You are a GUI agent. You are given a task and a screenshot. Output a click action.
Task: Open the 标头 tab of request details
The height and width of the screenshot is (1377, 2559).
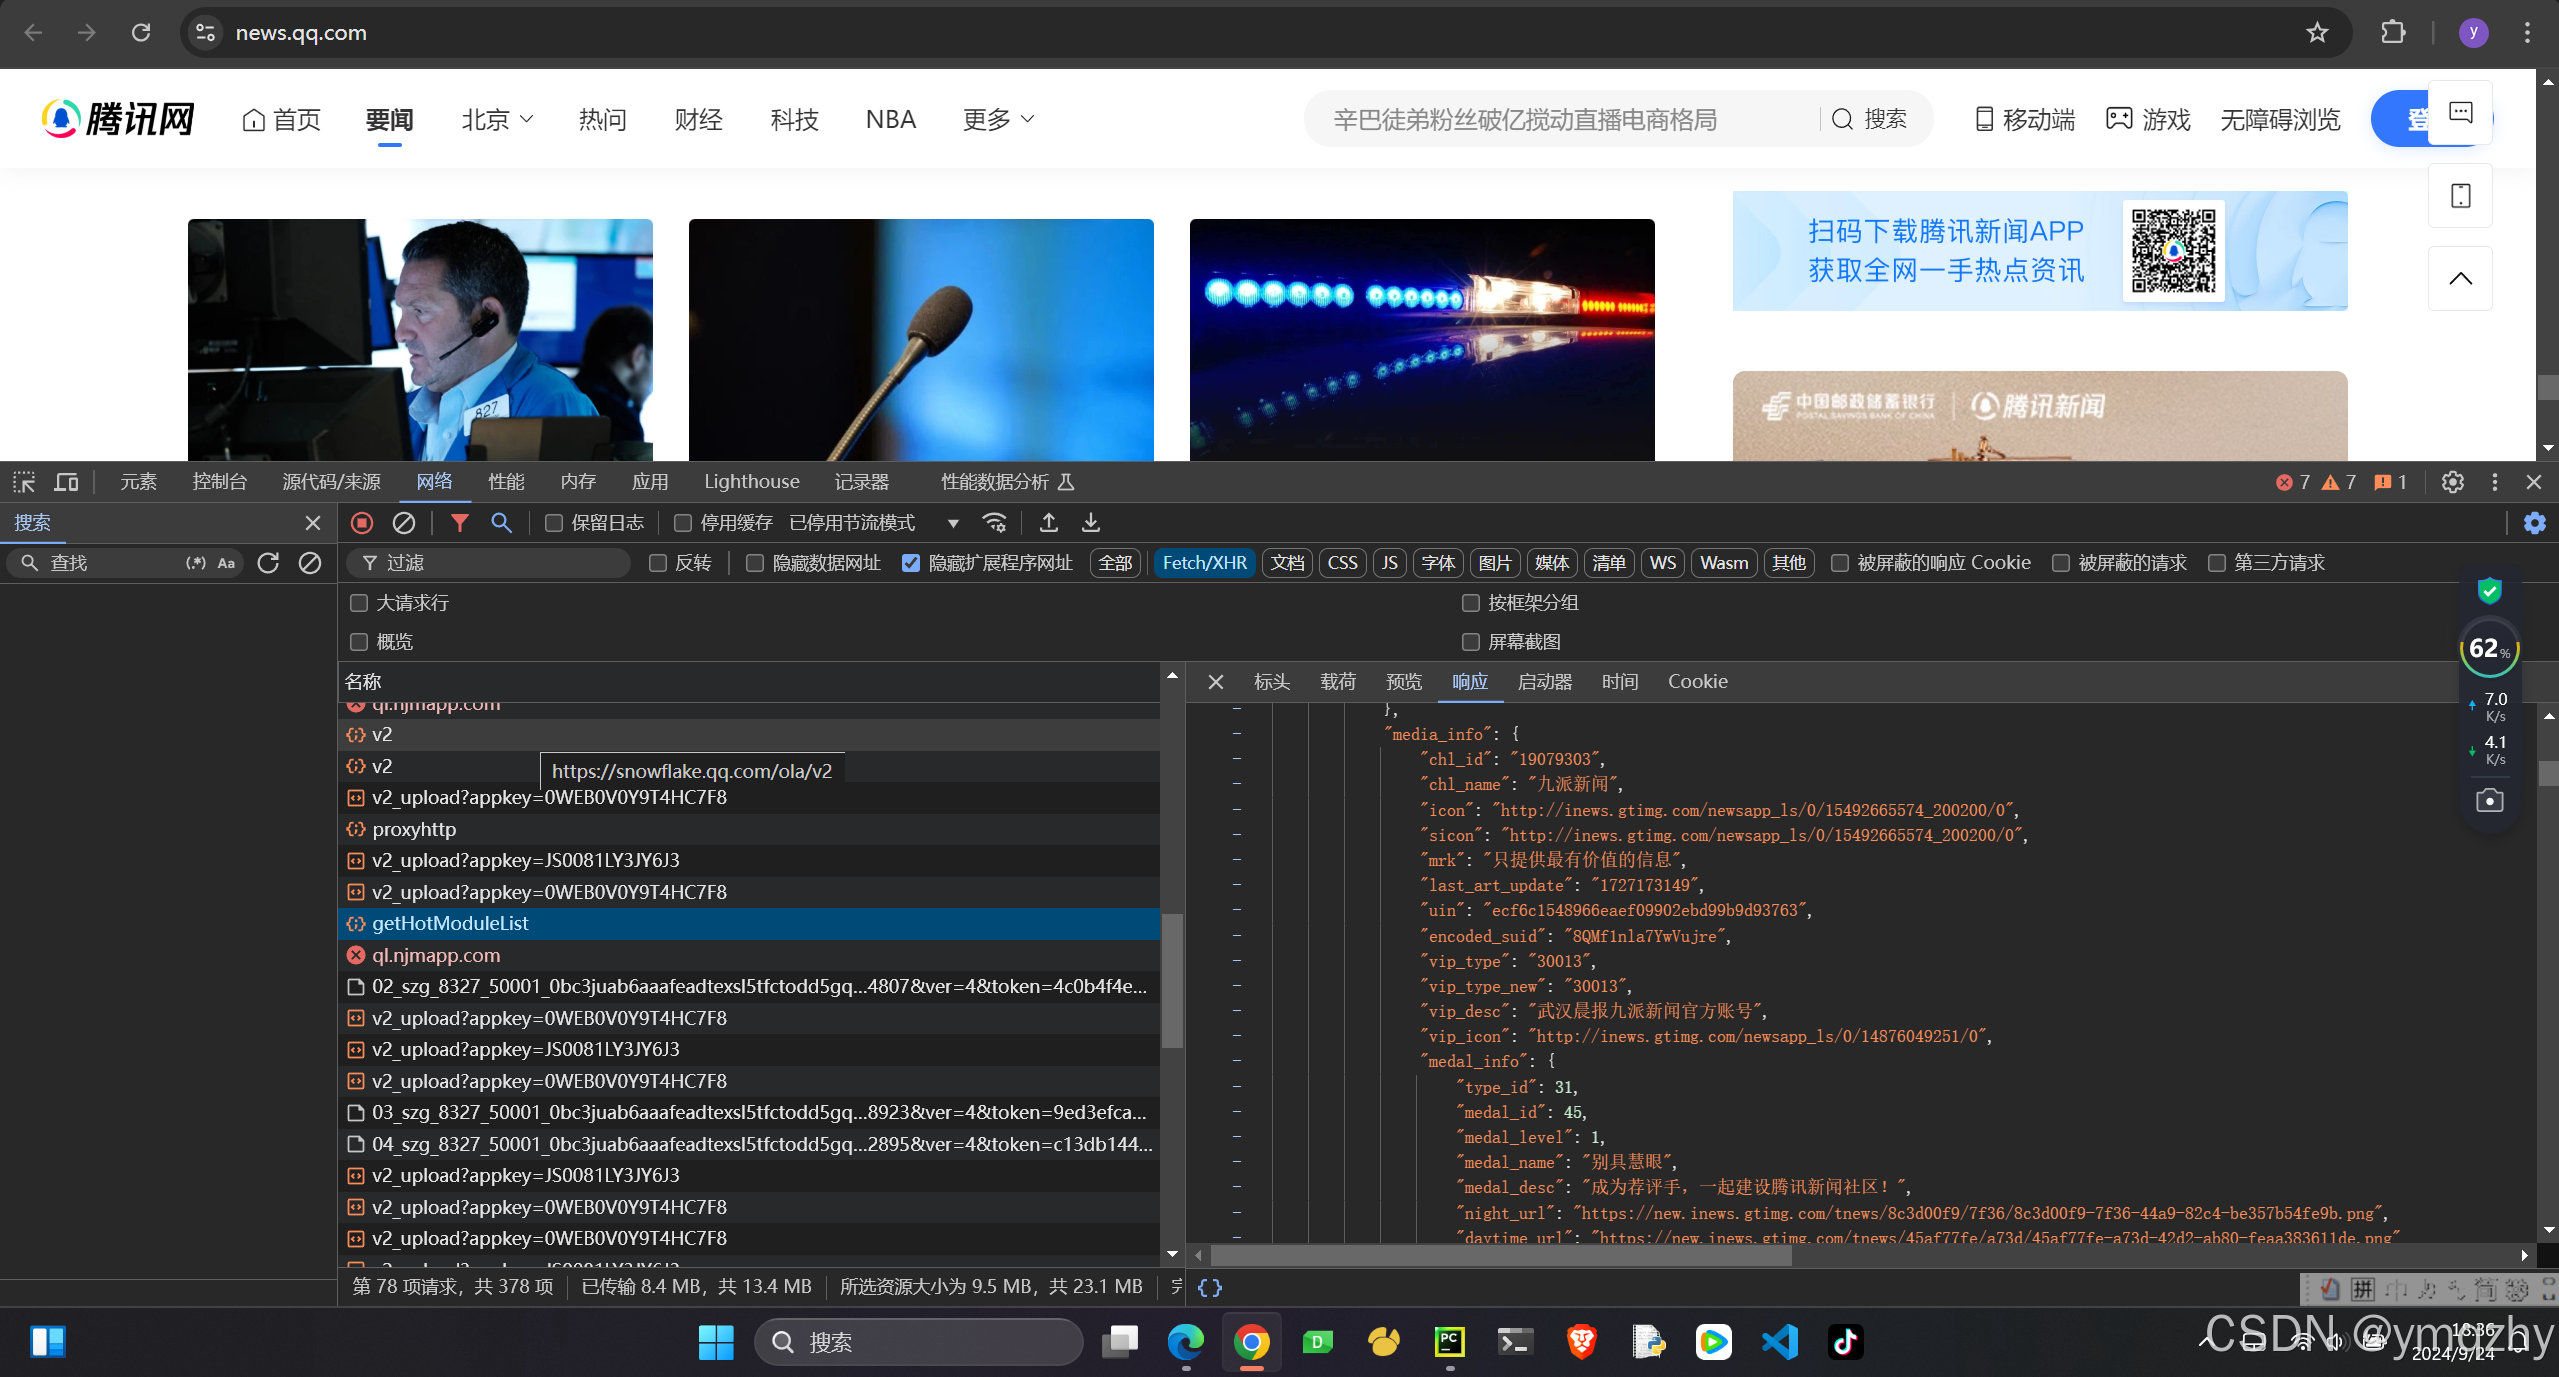(x=1271, y=681)
